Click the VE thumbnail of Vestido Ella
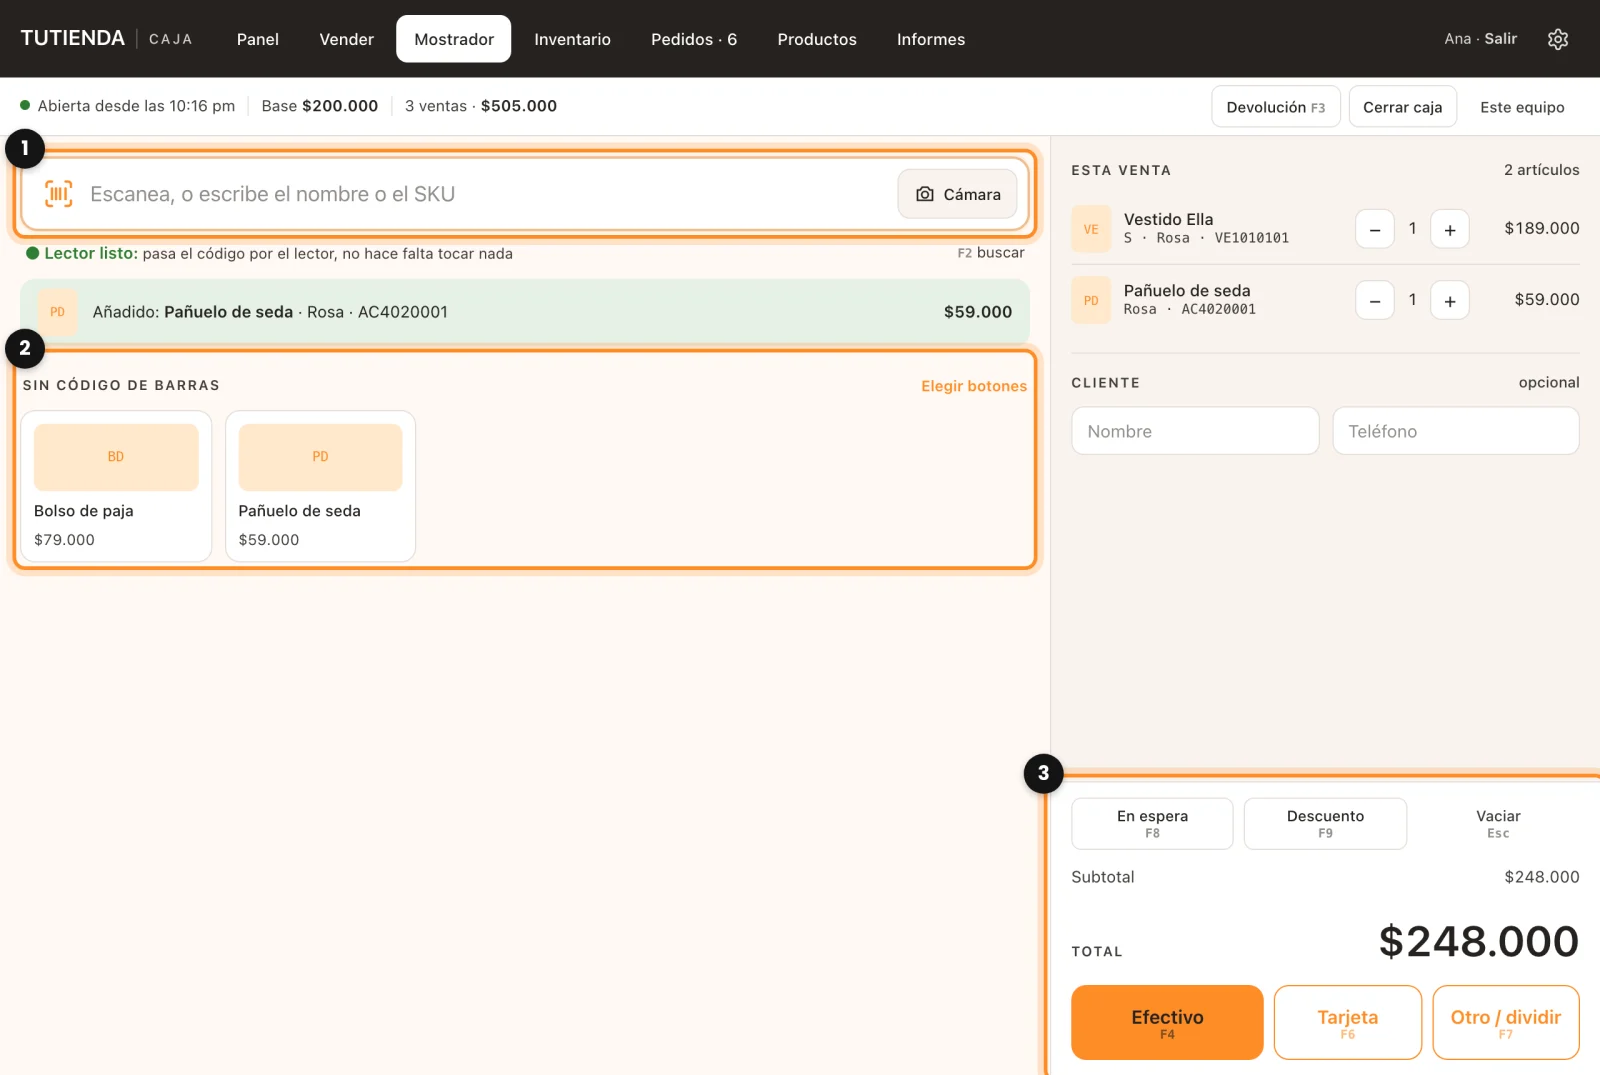Image resolution: width=1600 pixels, height=1075 pixels. point(1091,229)
